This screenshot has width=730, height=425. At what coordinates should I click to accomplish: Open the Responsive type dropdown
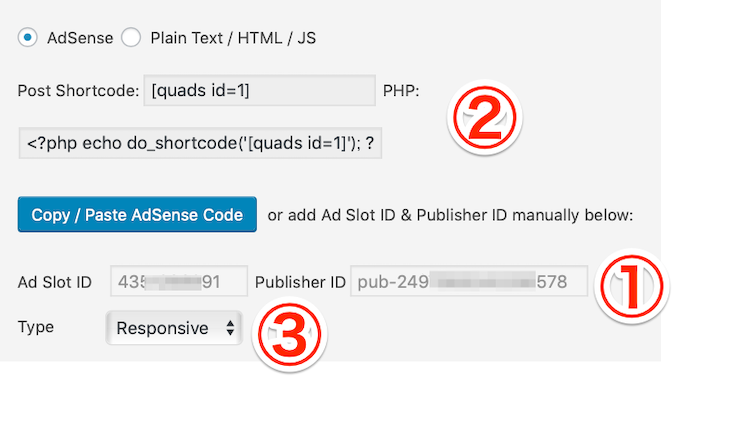174,328
